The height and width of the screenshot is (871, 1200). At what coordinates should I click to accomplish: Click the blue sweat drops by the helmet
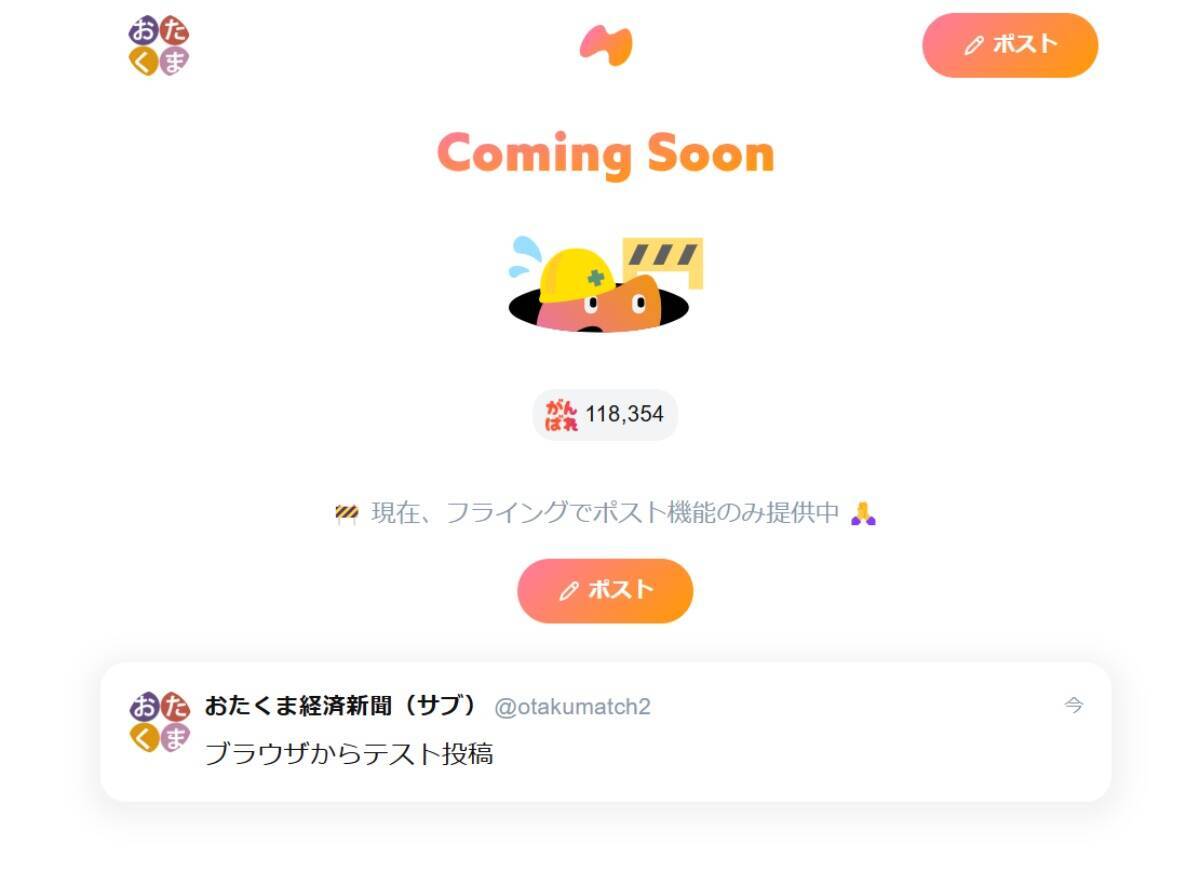pos(524,256)
